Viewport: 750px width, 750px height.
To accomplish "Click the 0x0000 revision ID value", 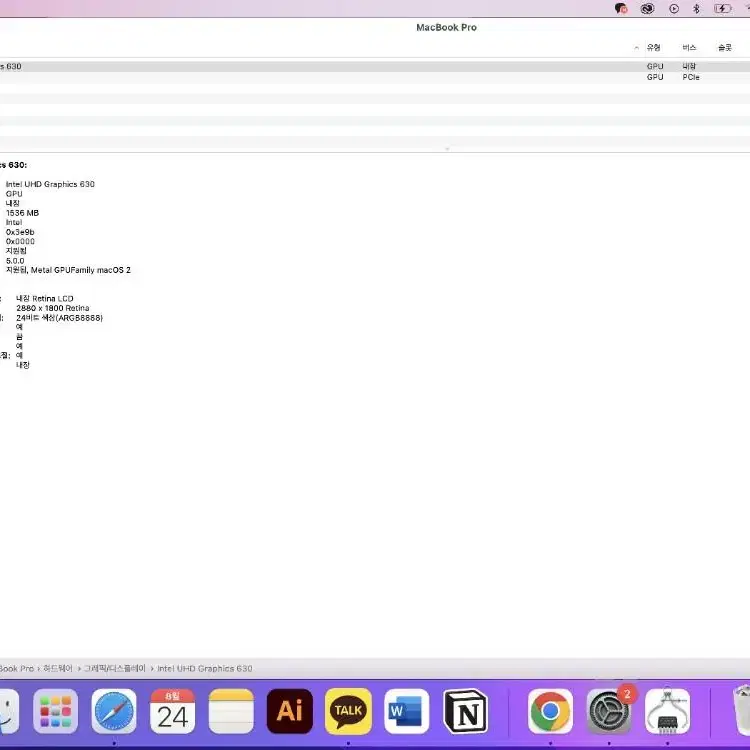I will 20,242.
